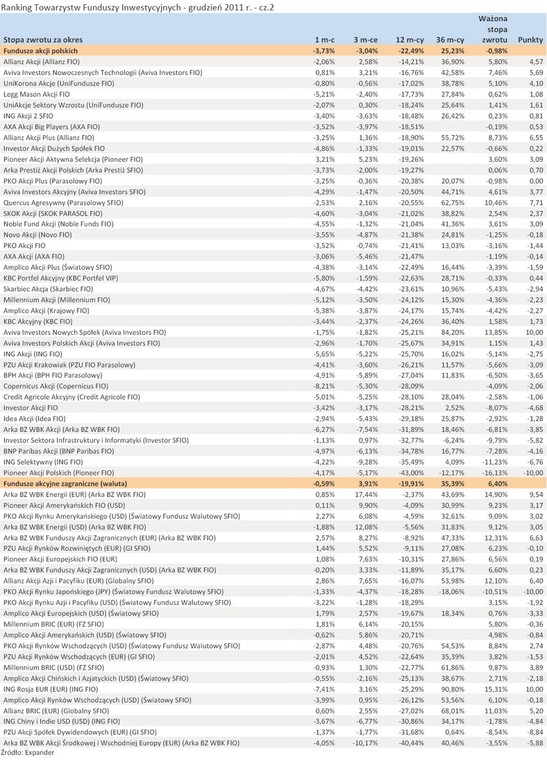Select 'Pioneer Akcji Polskich (Pioneer FIO)'

(x=59, y=473)
